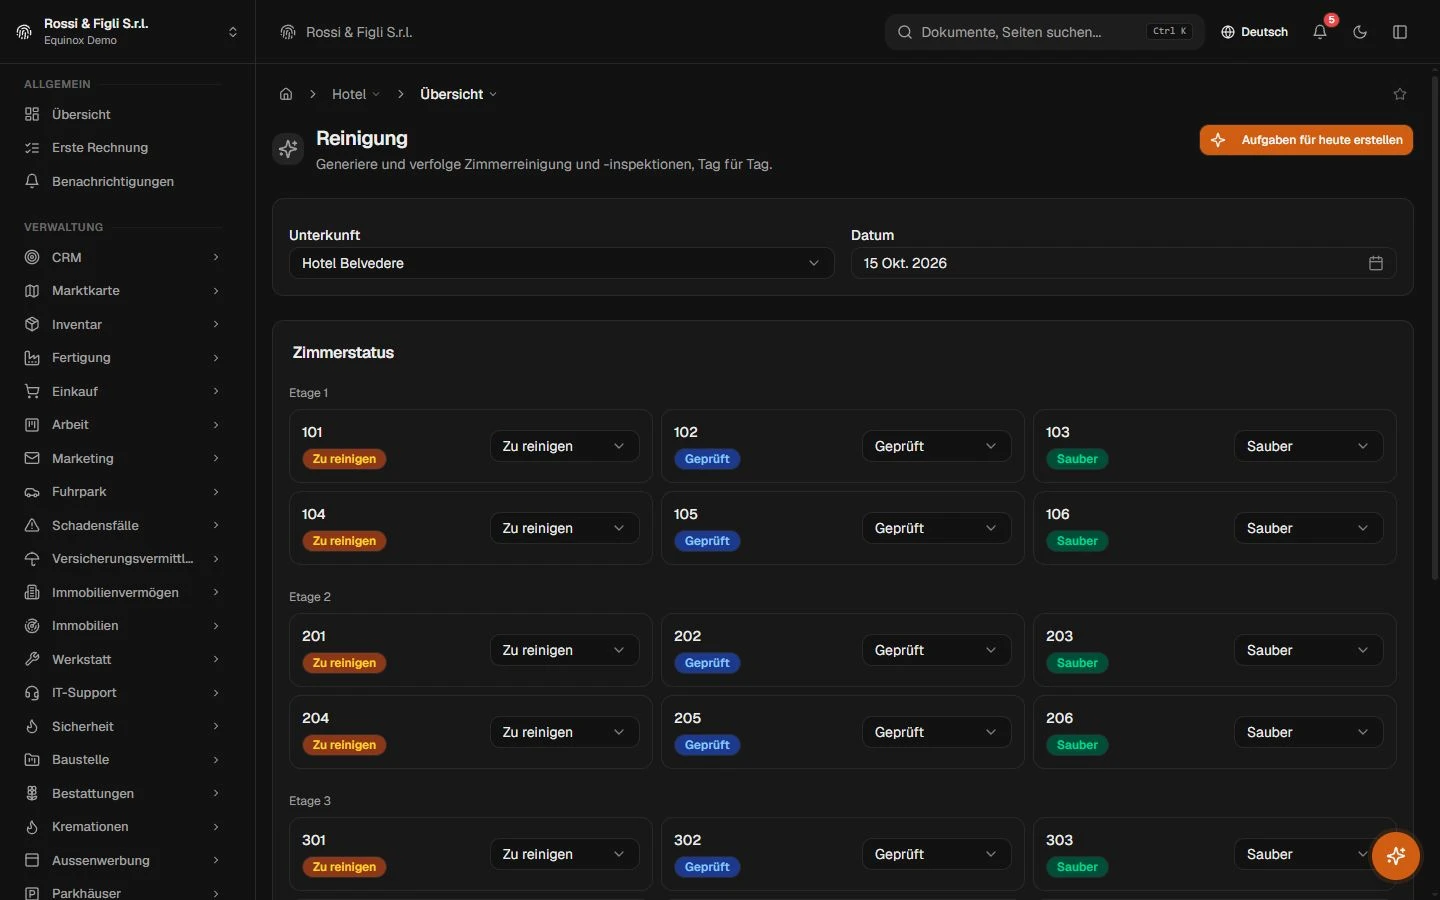Toggle dark mode moon icon
The height and width of the screenshot is (900, 1440).
pos(1360,32)
